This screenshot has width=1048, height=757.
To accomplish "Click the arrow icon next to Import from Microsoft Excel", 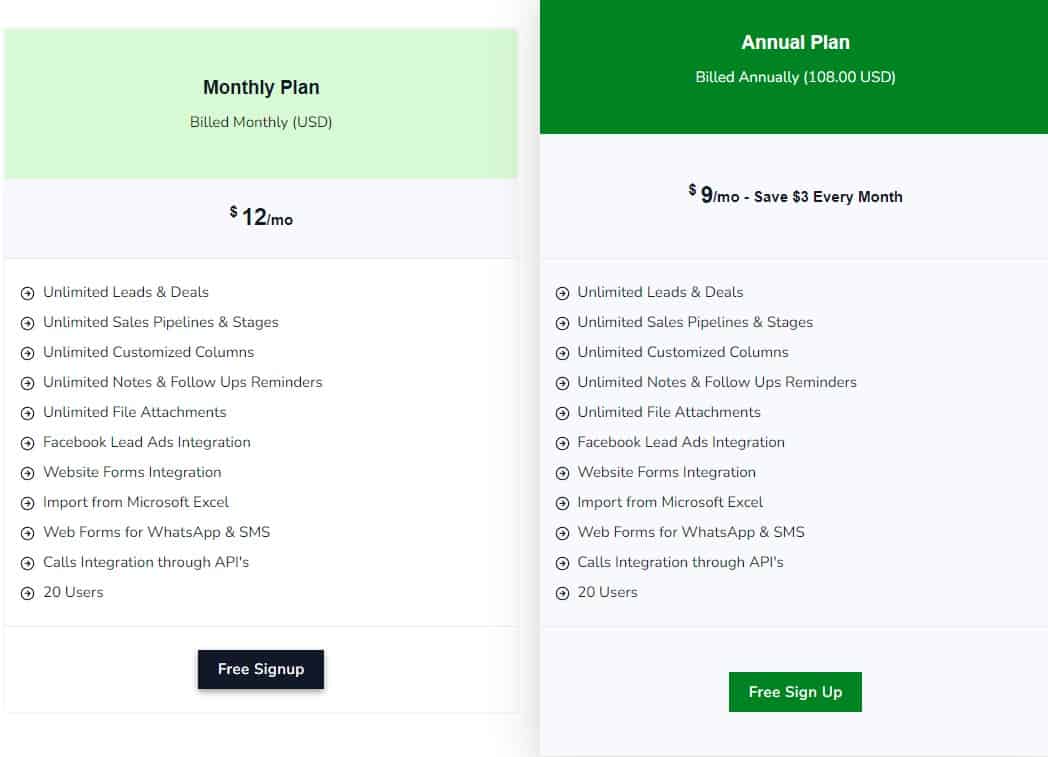I will coord(27,503).
